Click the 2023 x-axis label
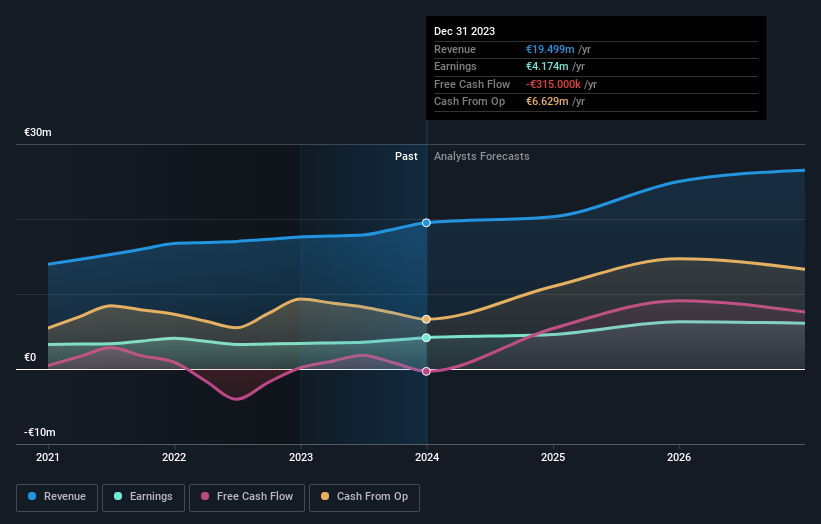 coord(301,458)
